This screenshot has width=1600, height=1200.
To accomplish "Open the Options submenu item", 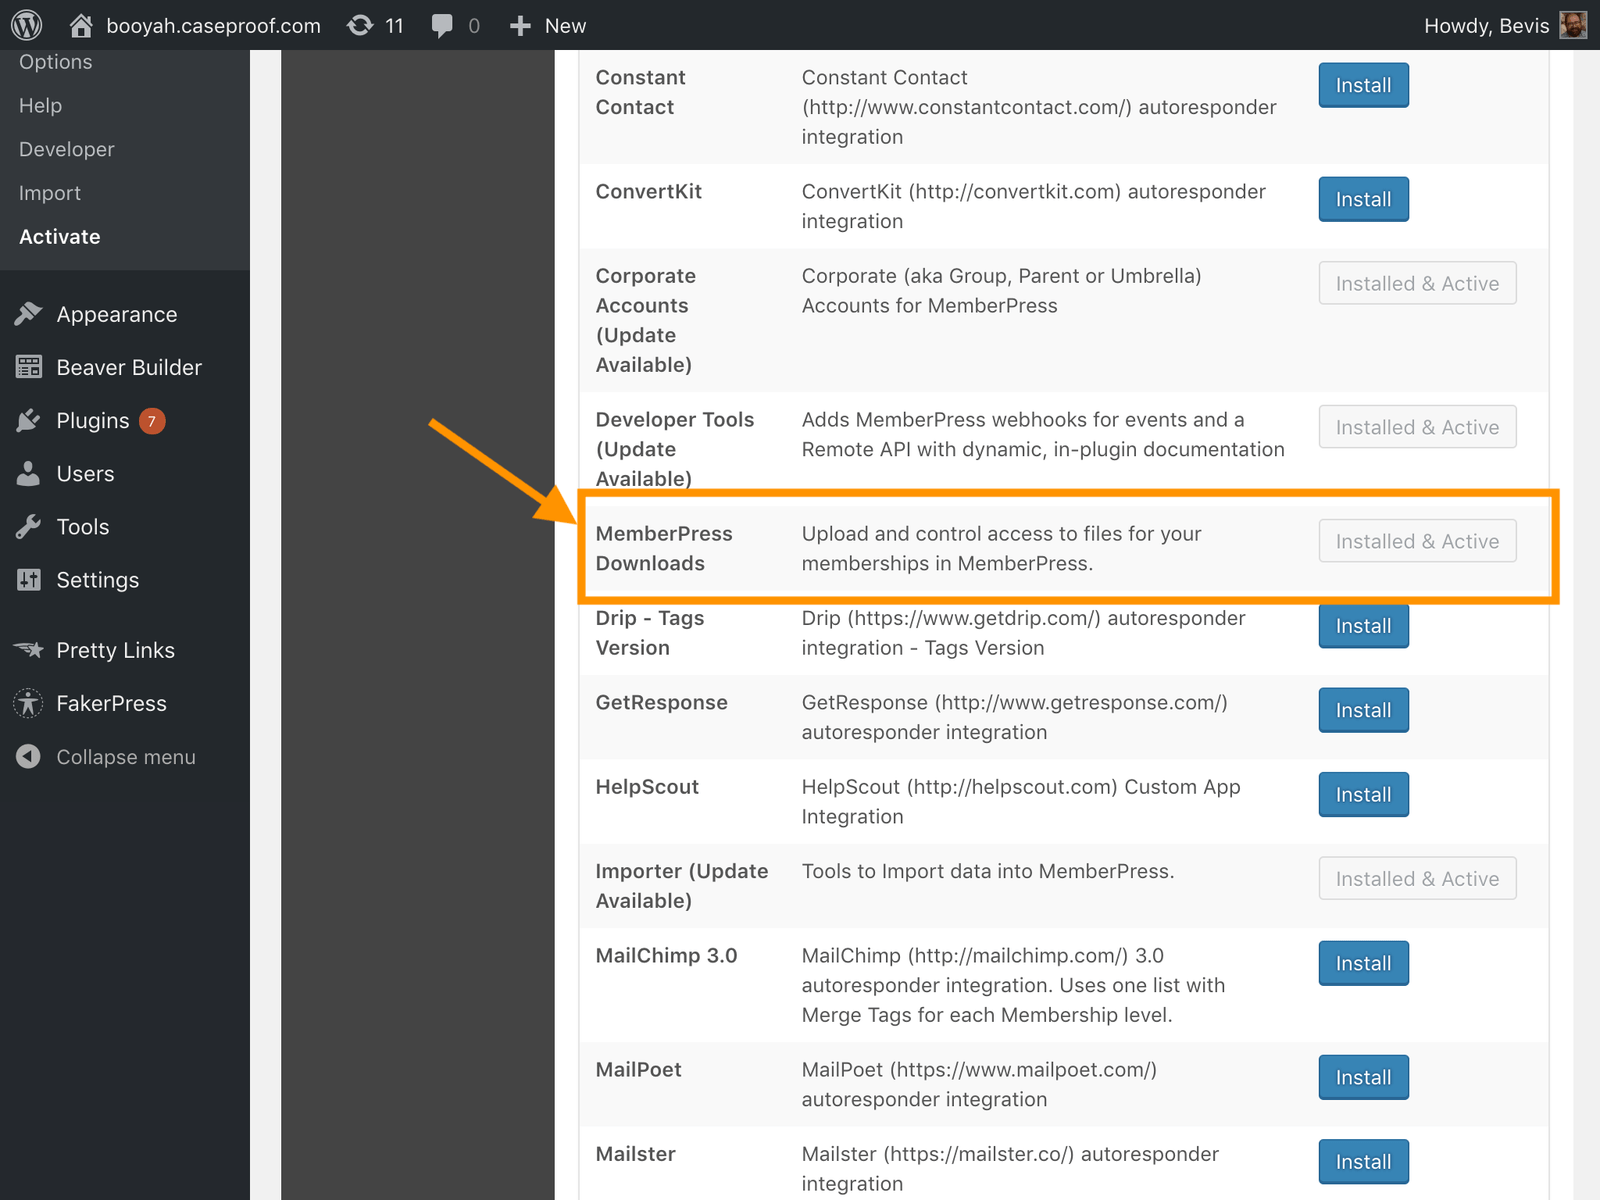I will point(56,62).
